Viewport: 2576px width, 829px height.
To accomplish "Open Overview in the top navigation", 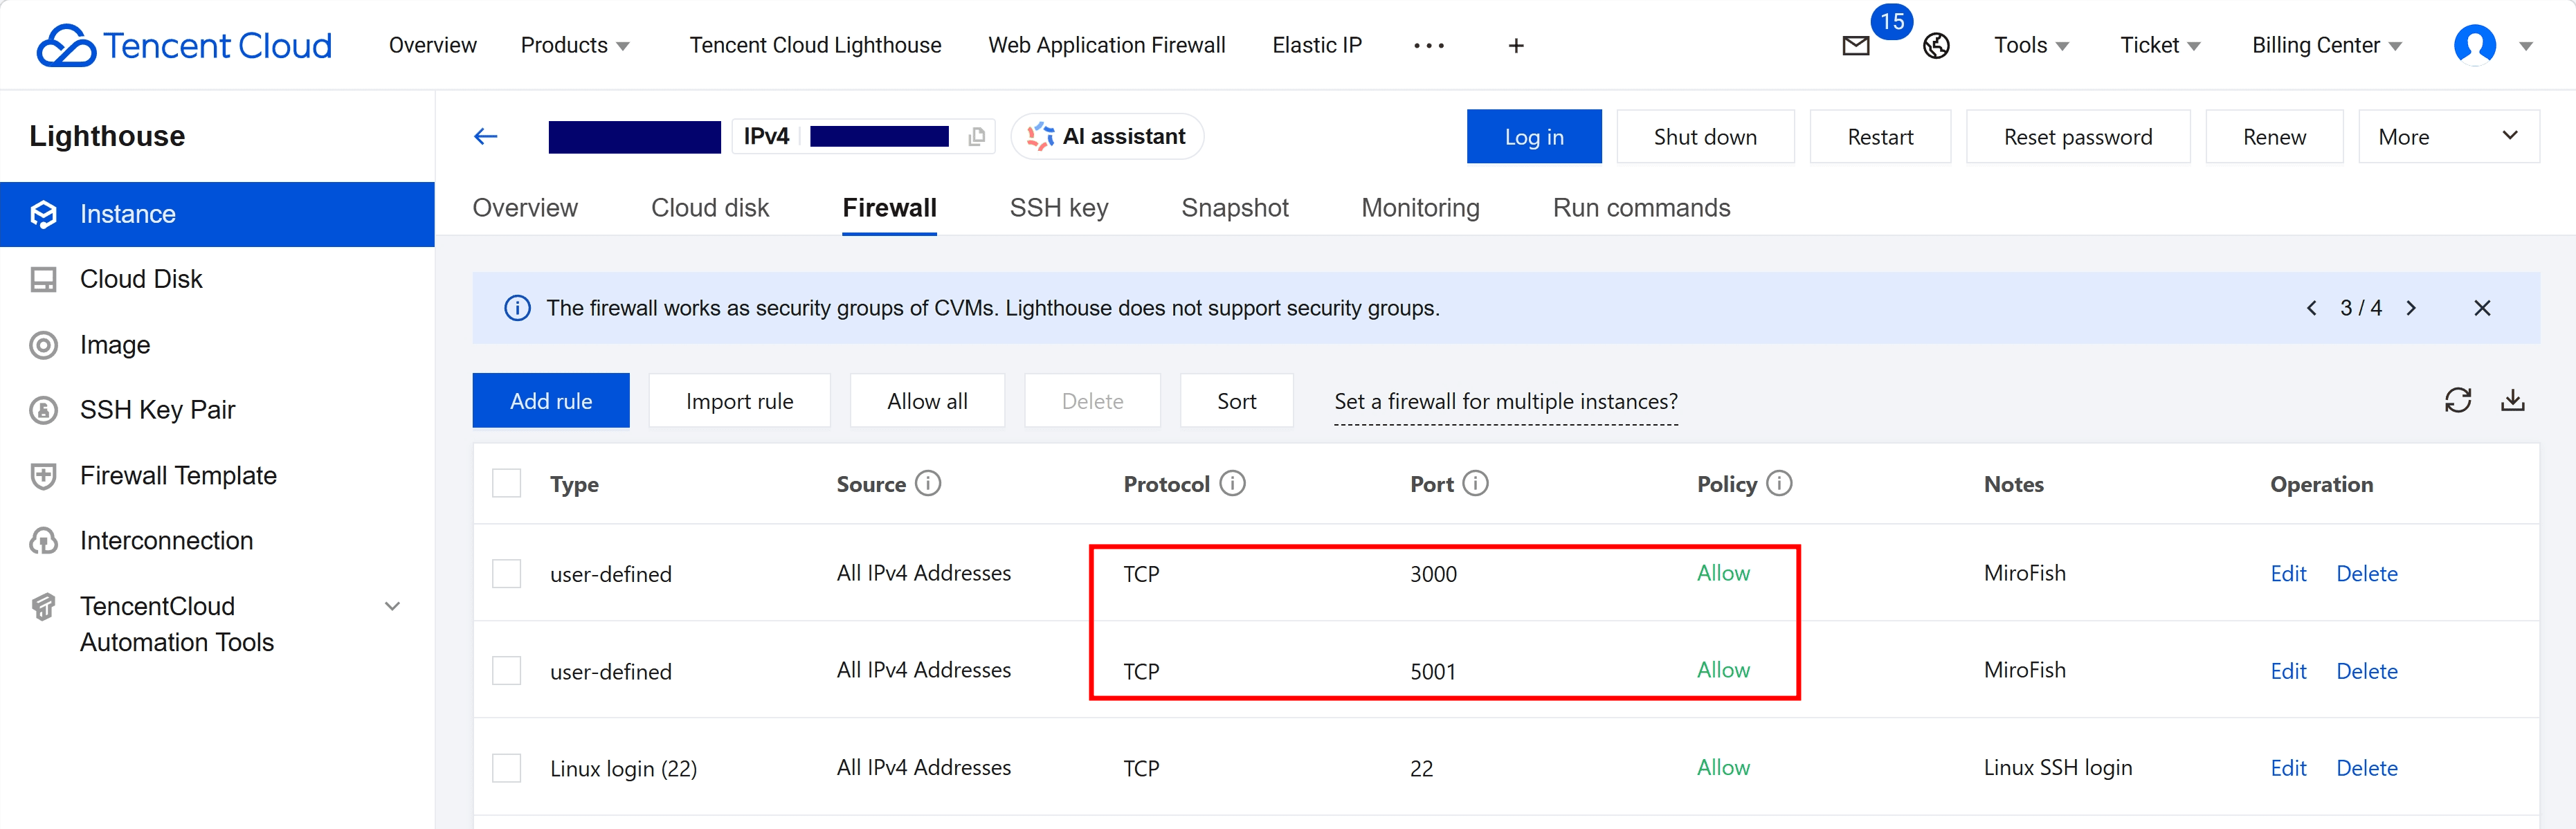I will click(x=433, y=46).
